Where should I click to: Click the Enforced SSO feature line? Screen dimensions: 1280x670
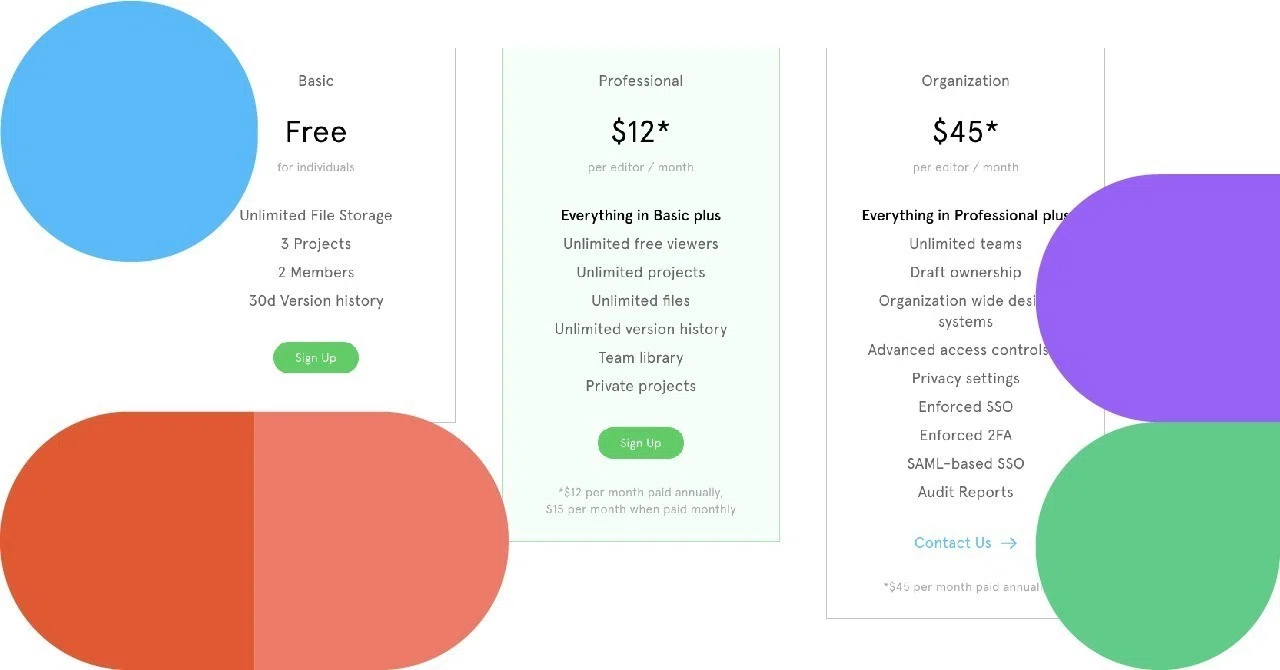pyautogui.click(x=966, y=407)
